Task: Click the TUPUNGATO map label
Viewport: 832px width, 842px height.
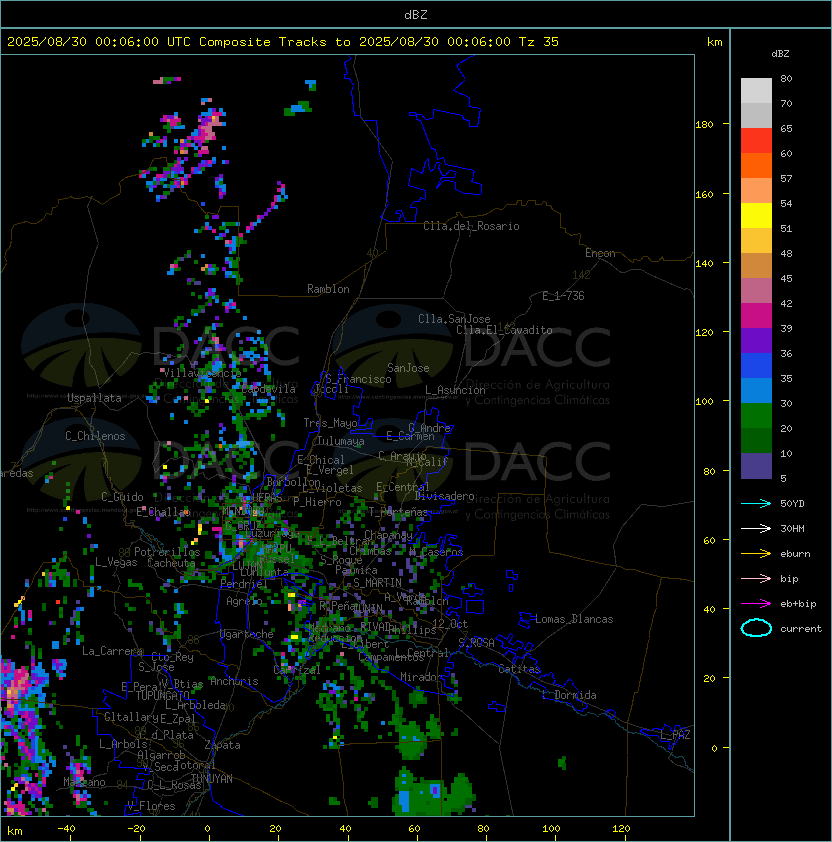Action: click(x=162, y=695)
